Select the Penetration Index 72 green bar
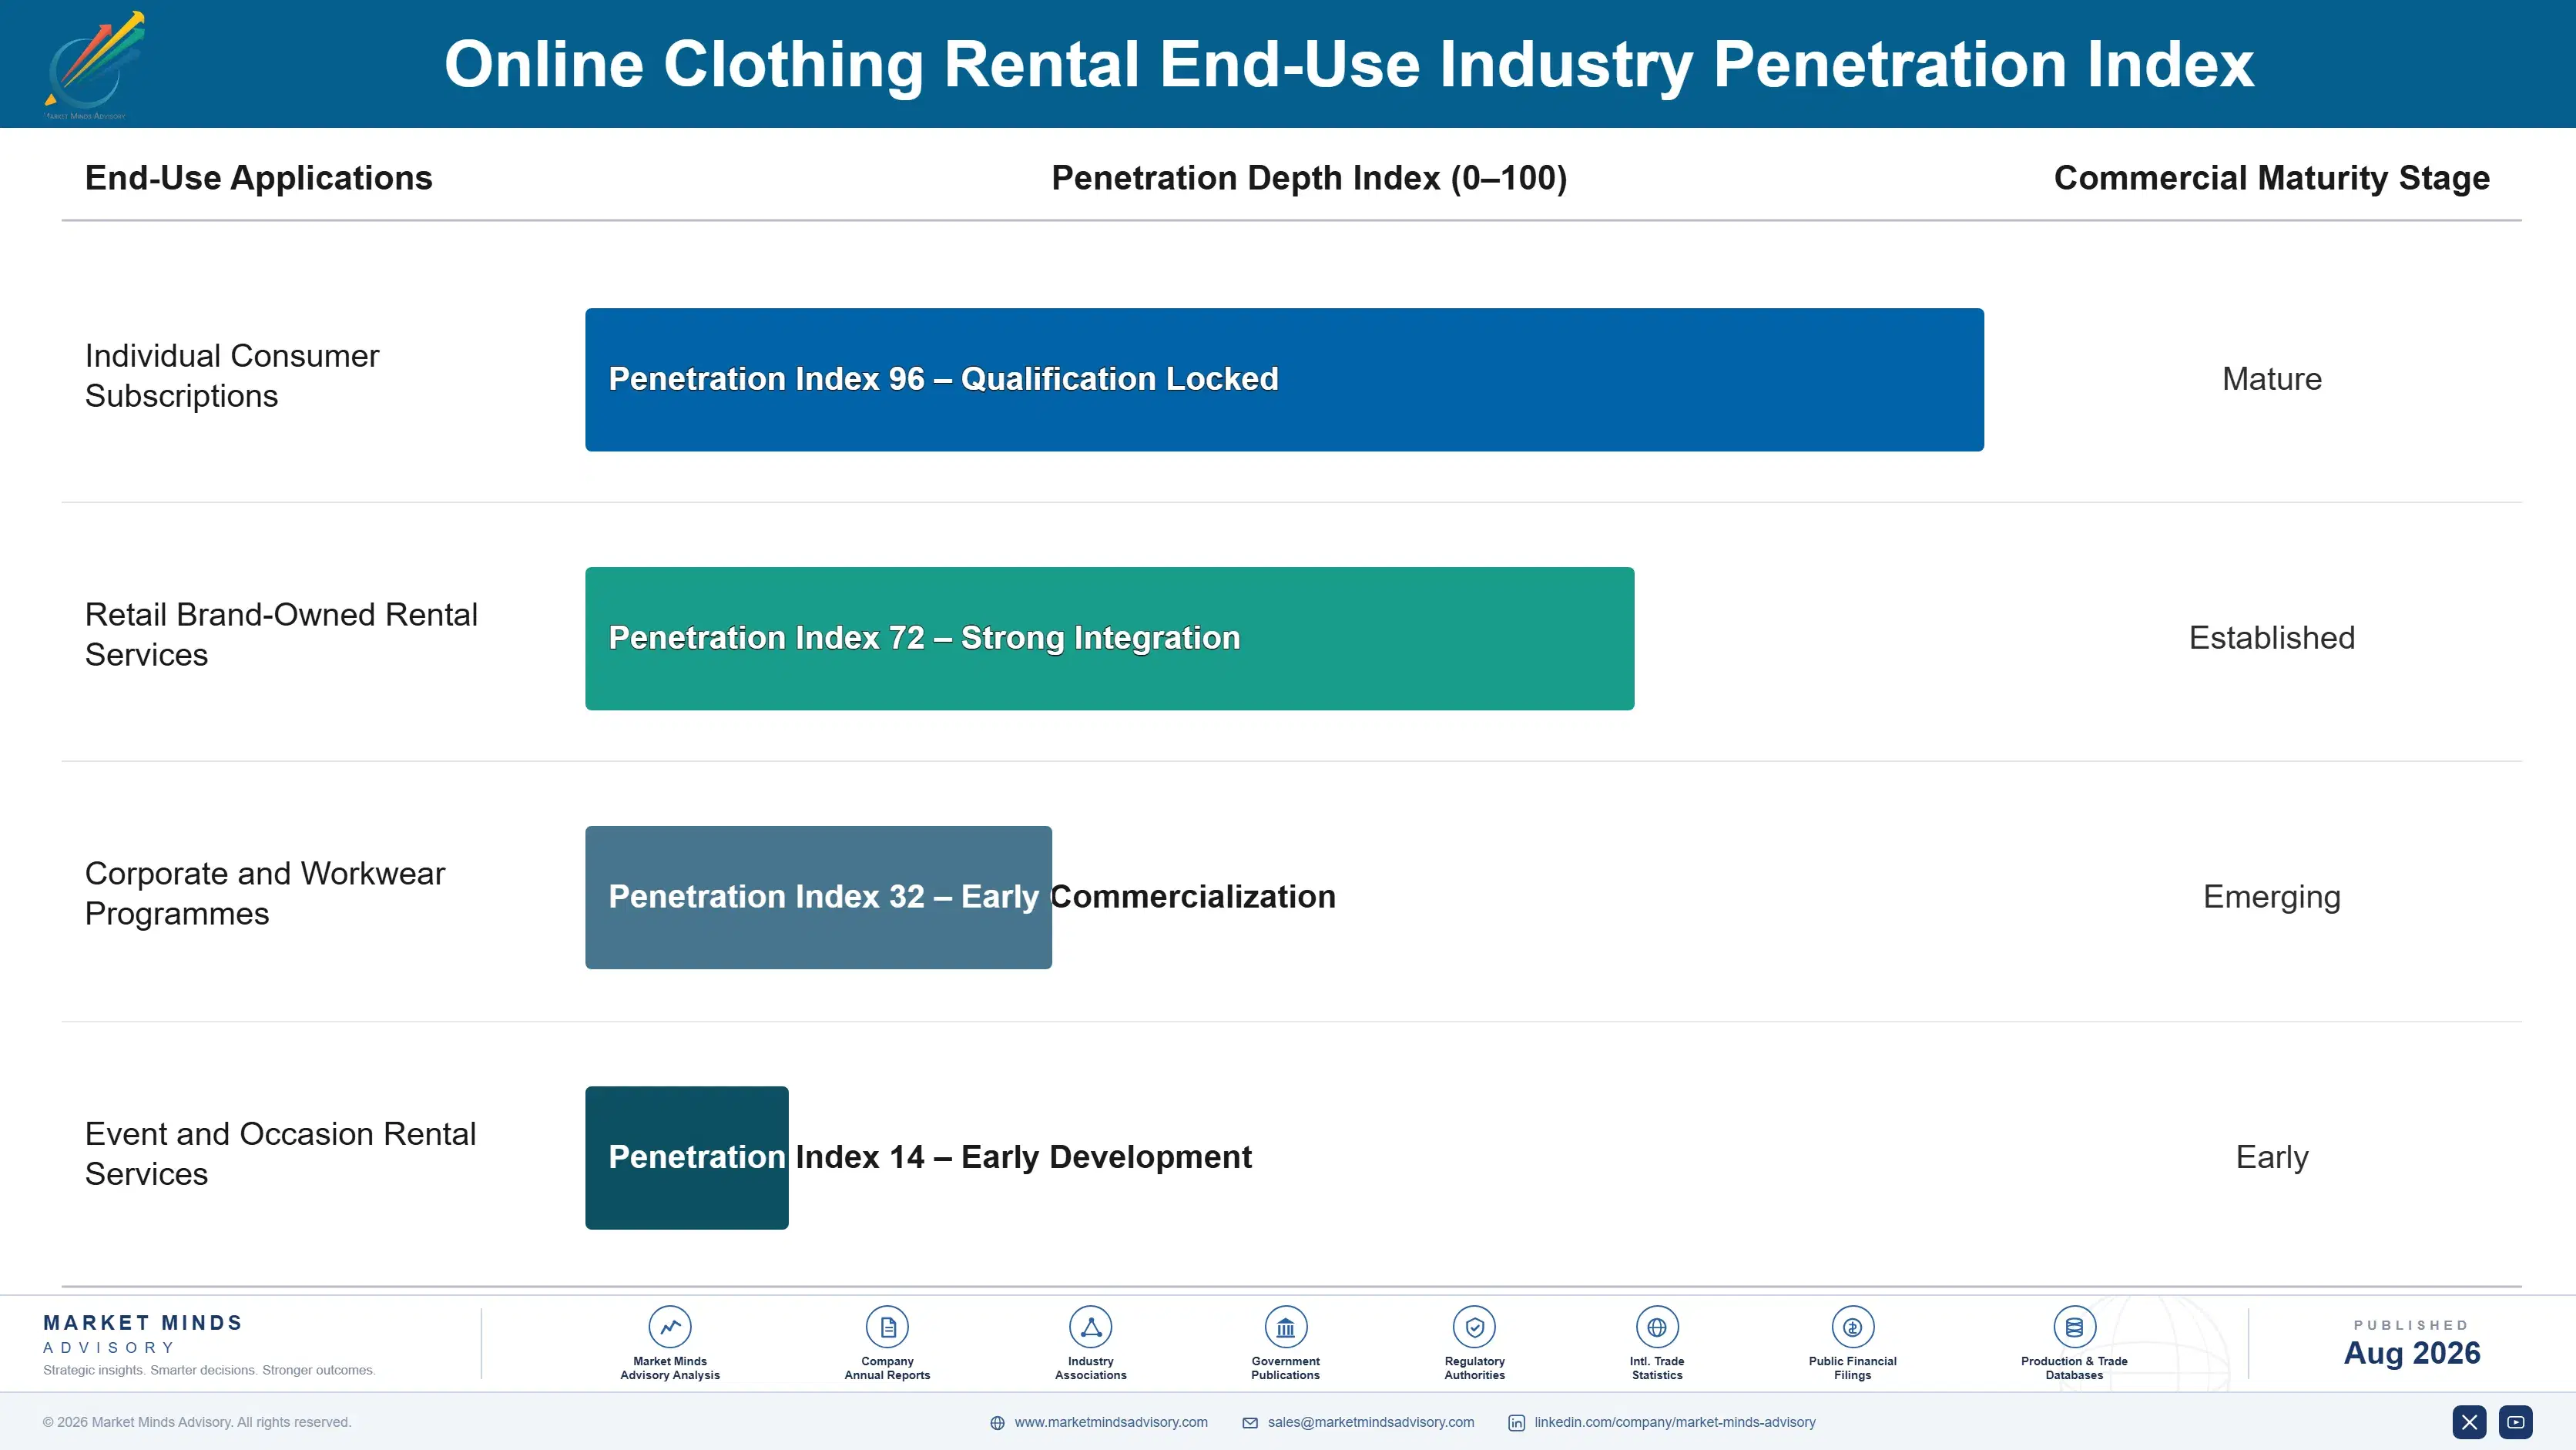The image size is (2576, 1450). point(1109,639)
